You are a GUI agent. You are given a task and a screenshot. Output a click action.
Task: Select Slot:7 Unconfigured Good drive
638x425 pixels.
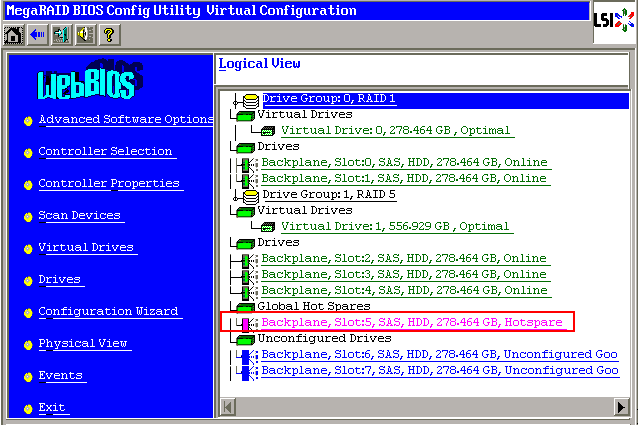point(440,371)
